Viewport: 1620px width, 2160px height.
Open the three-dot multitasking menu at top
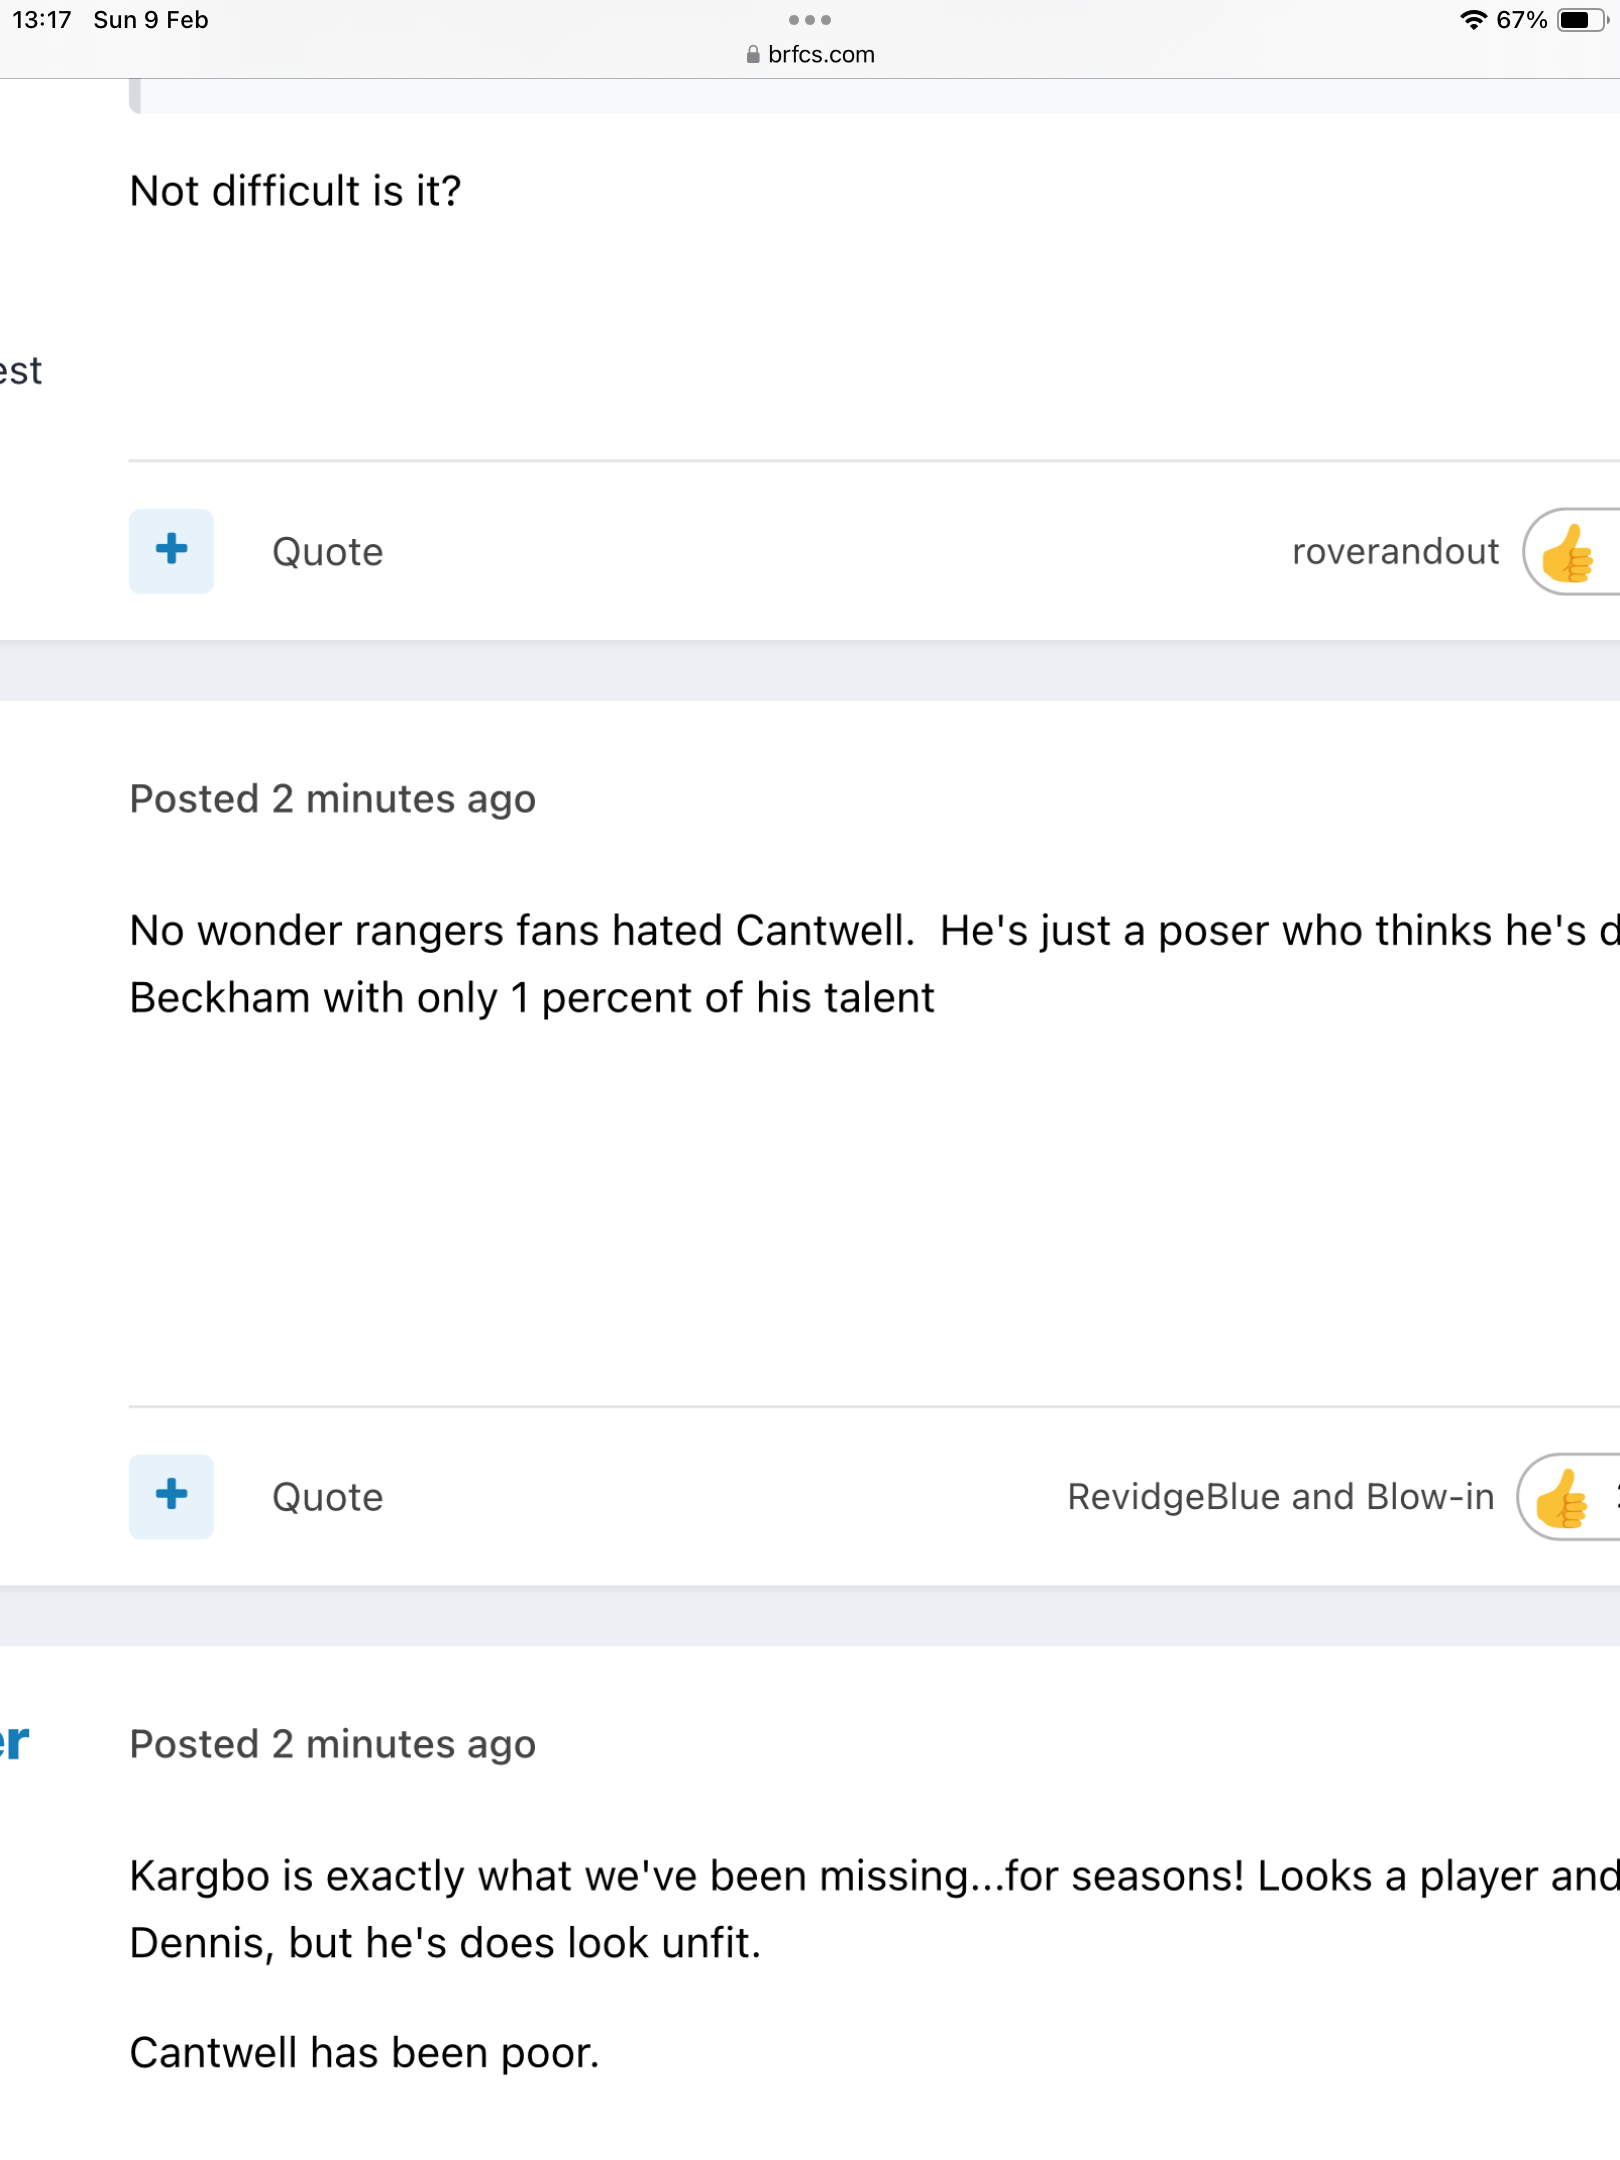coord(809,20)
